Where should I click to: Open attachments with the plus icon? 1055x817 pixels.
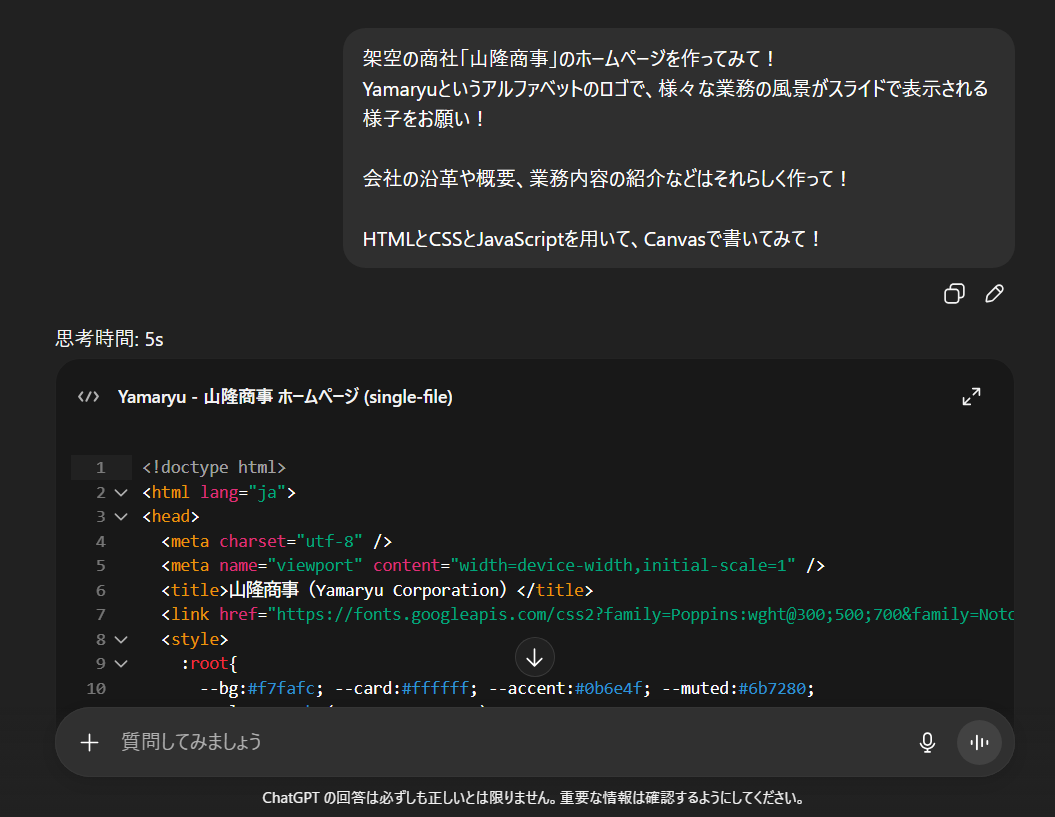[89, 742]
